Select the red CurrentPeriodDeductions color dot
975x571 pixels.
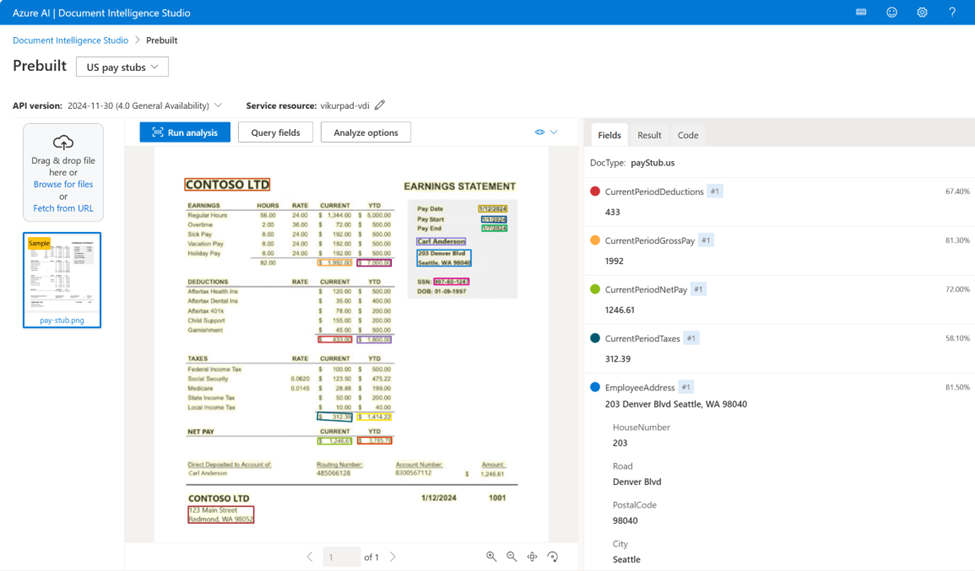point(595,191)
